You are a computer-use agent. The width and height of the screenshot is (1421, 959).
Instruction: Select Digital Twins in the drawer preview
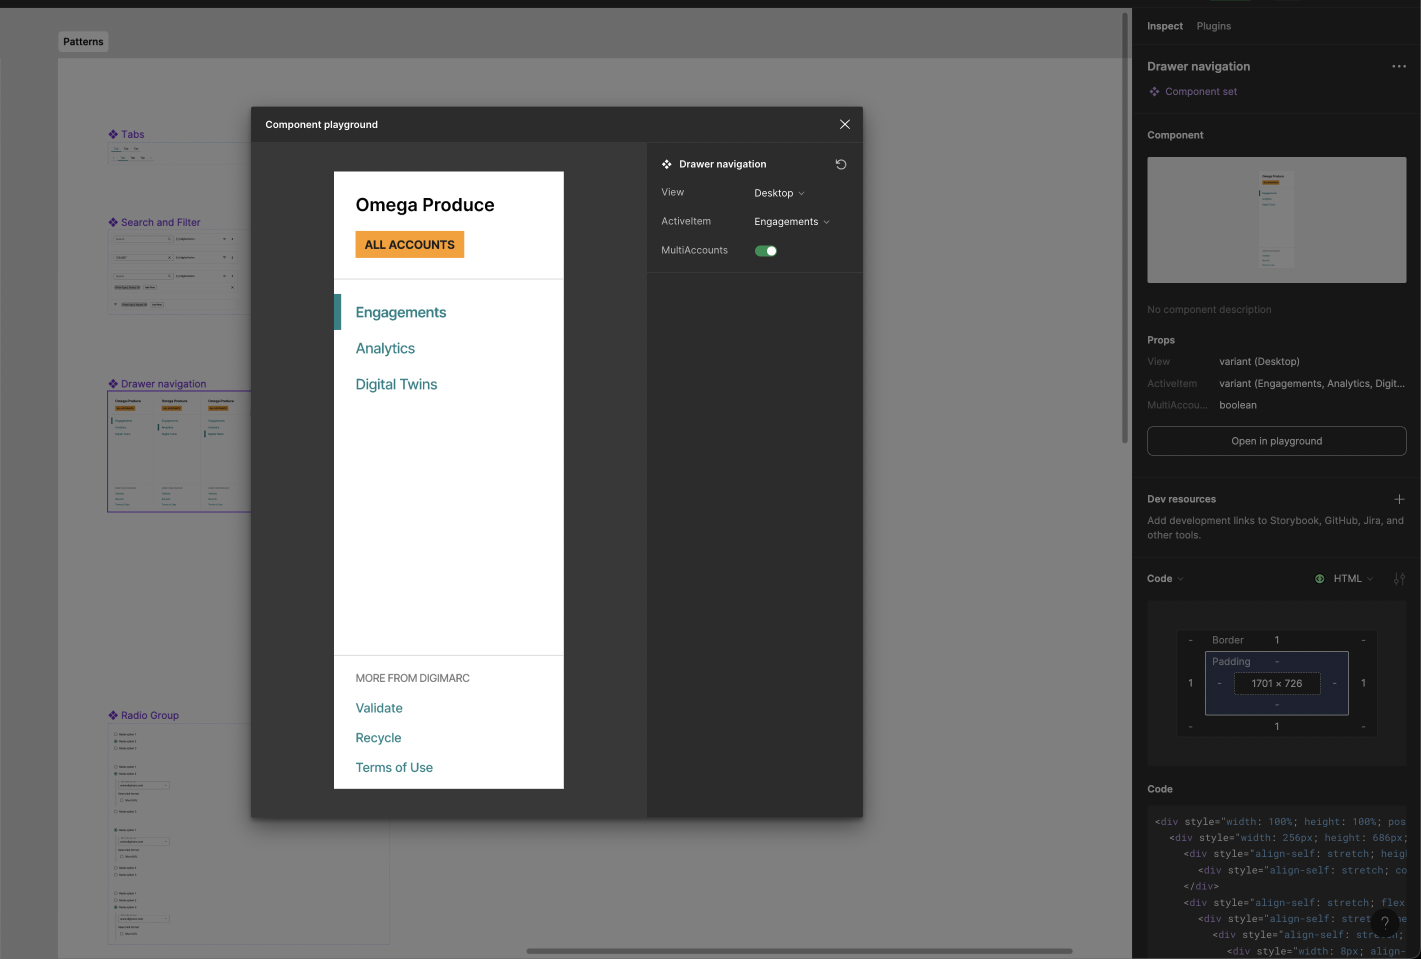tap(396, 384)
